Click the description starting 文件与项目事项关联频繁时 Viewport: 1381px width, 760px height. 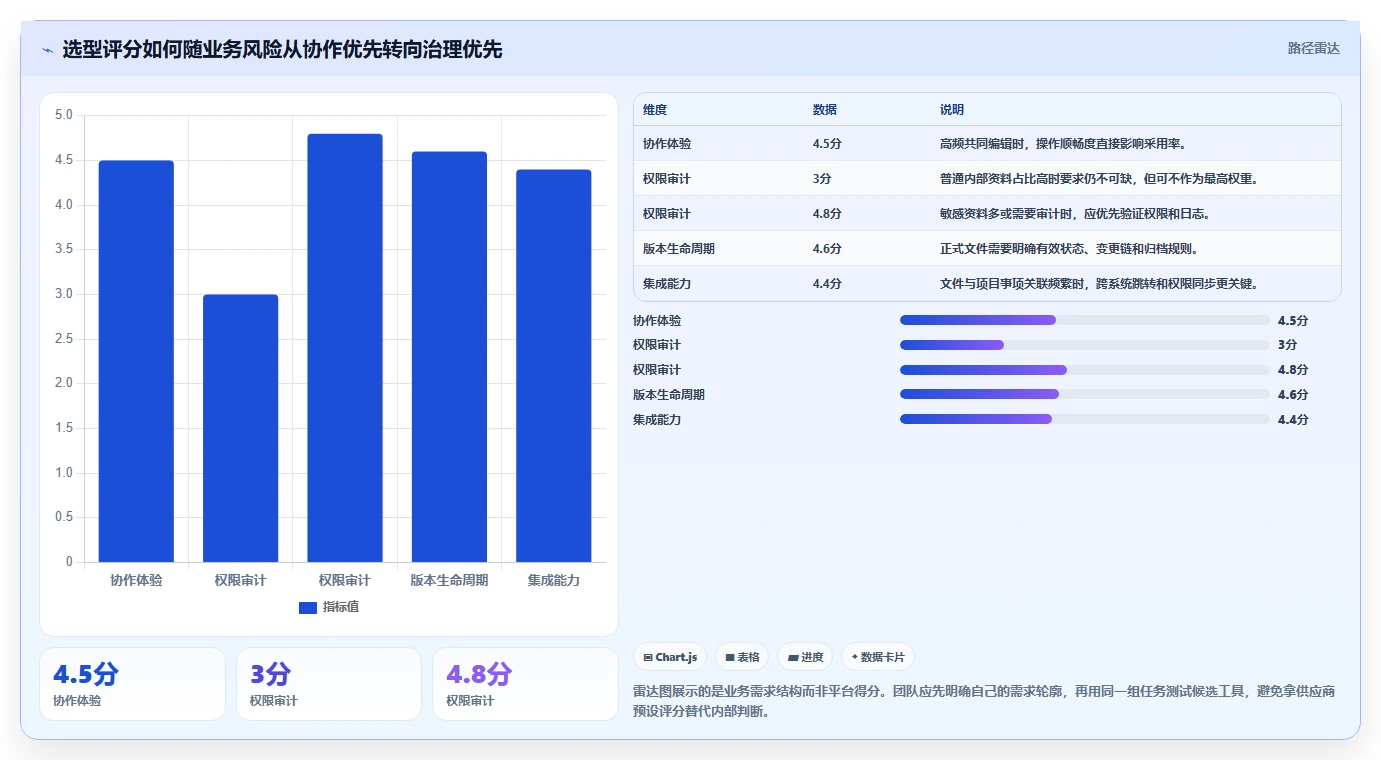coord(1099,284)
